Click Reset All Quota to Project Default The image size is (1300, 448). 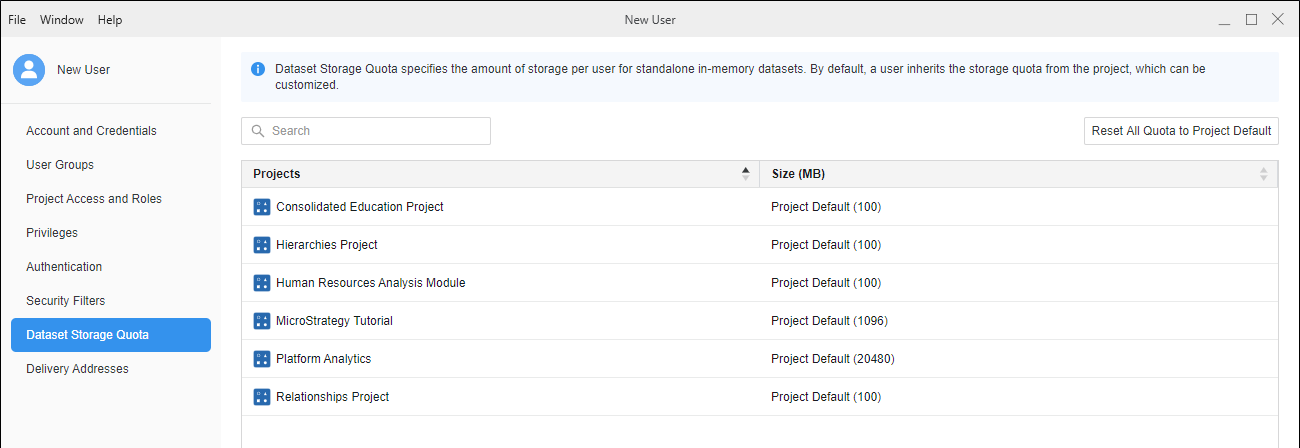[1181, 131]
